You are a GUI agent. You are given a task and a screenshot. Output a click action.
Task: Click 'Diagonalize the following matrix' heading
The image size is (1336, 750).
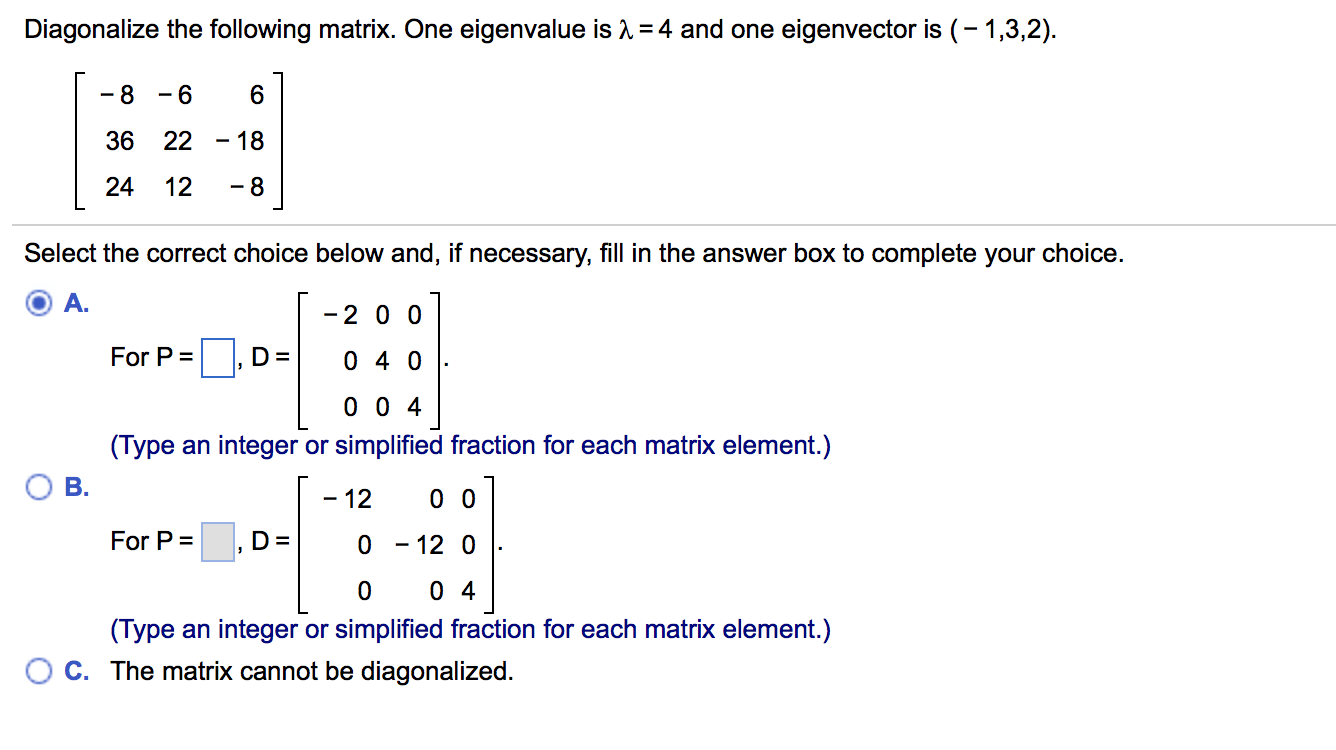tap(200, 29)
